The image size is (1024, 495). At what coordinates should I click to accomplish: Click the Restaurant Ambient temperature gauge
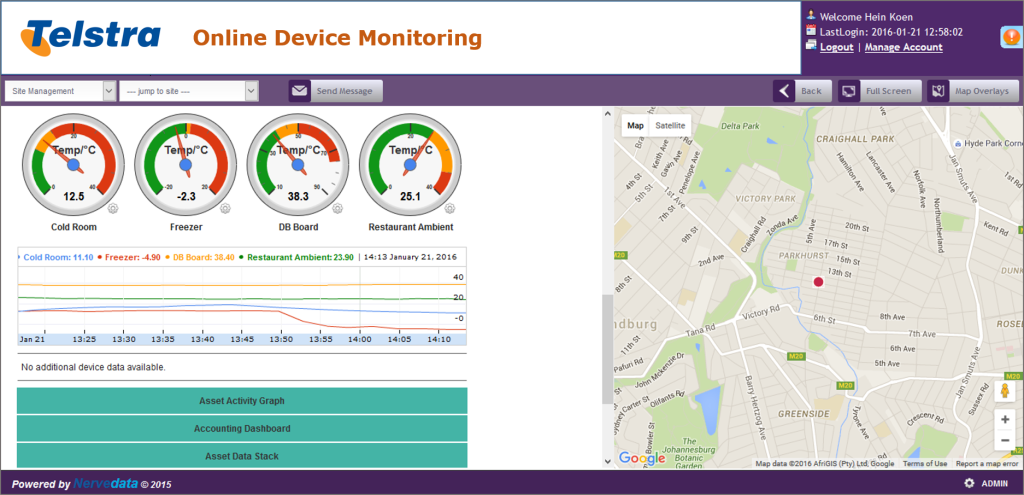(x=410, y=165)
